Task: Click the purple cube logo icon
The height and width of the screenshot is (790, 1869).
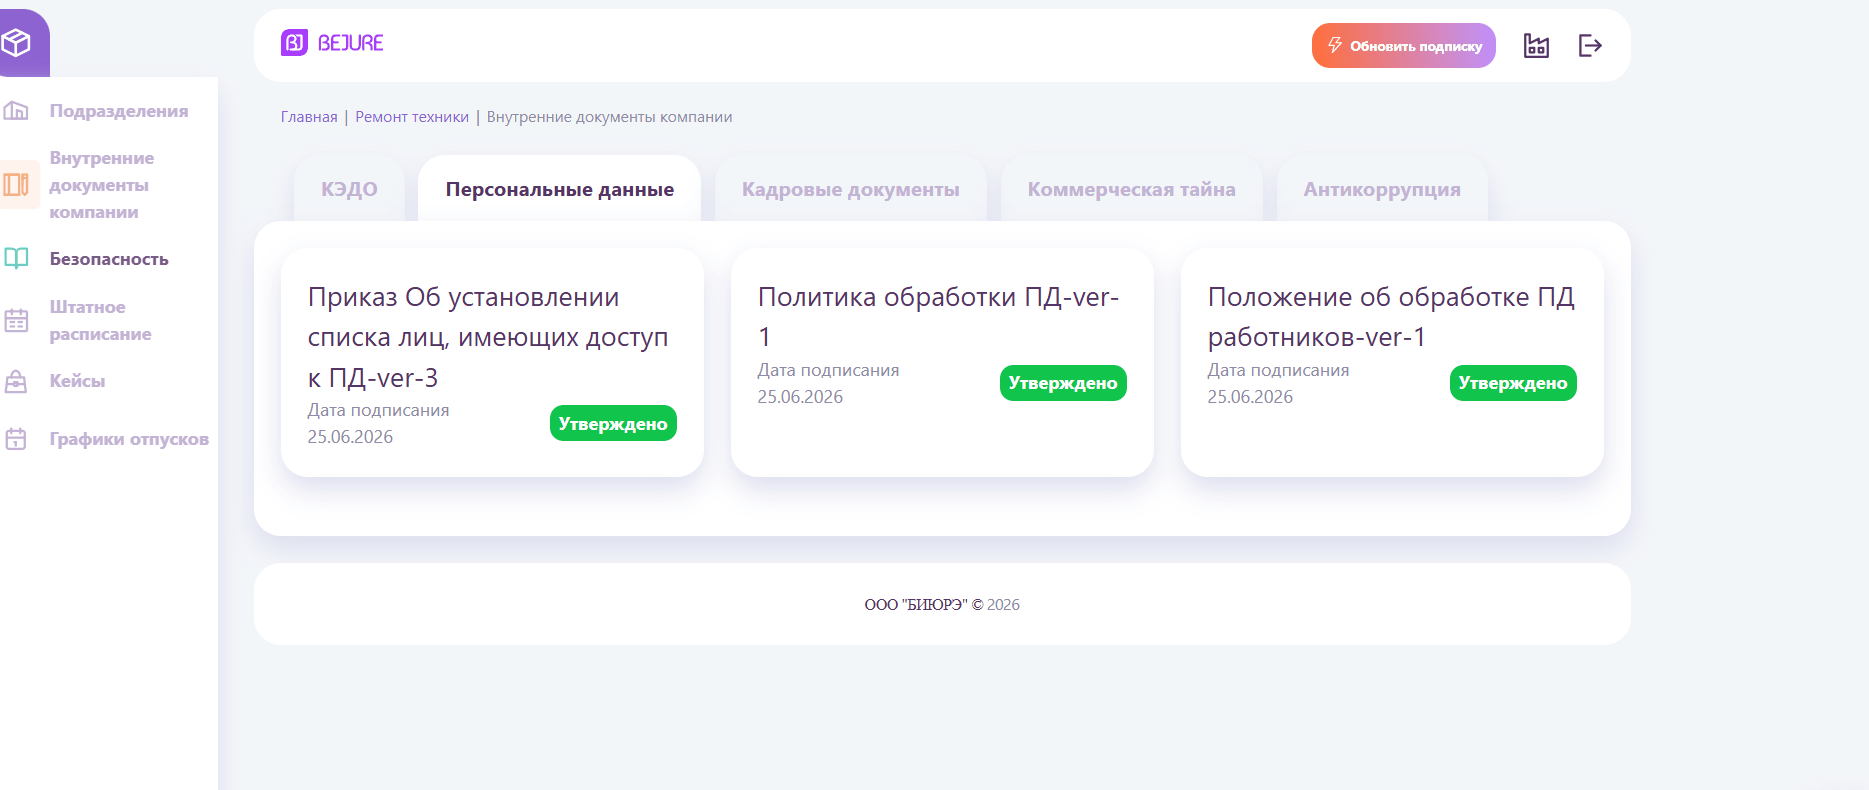Action: 17,42
